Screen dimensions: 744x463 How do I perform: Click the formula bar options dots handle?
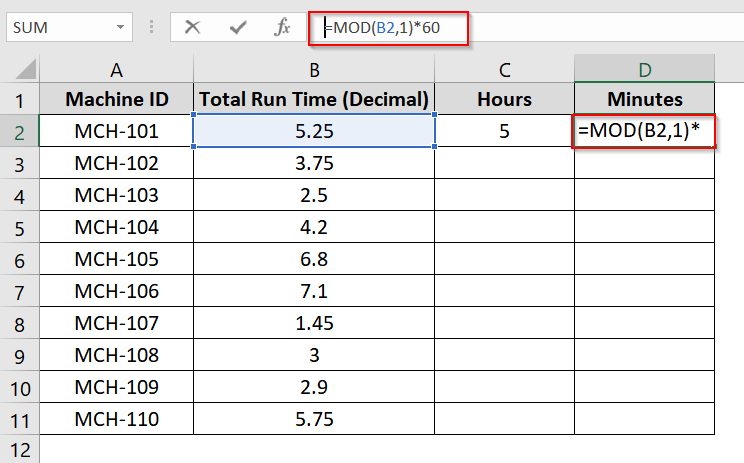point(151,27)
